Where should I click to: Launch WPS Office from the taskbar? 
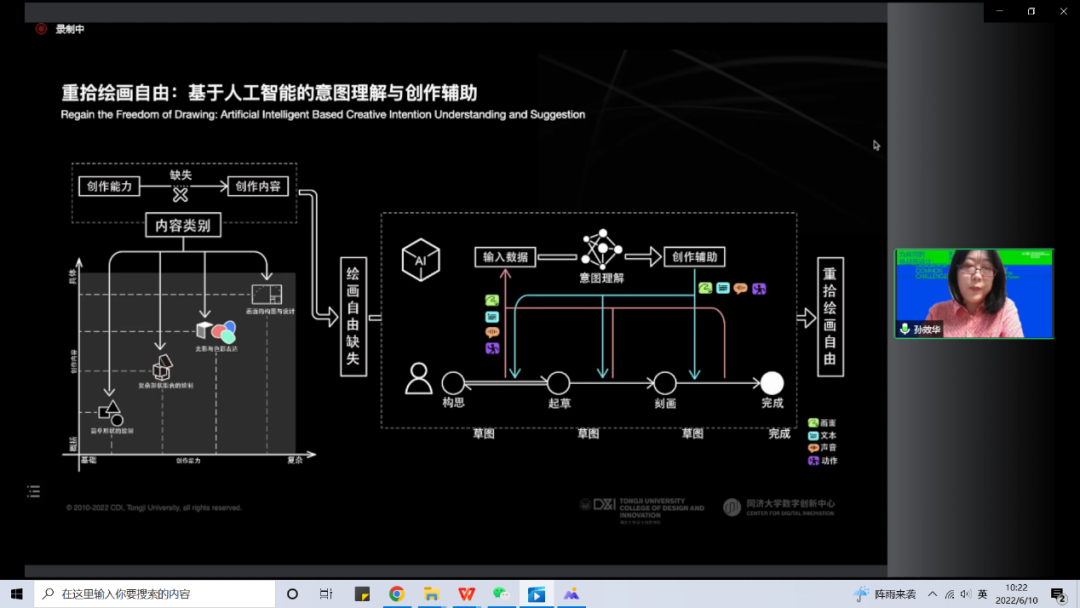pyautogui.click(x=466, y=594)
